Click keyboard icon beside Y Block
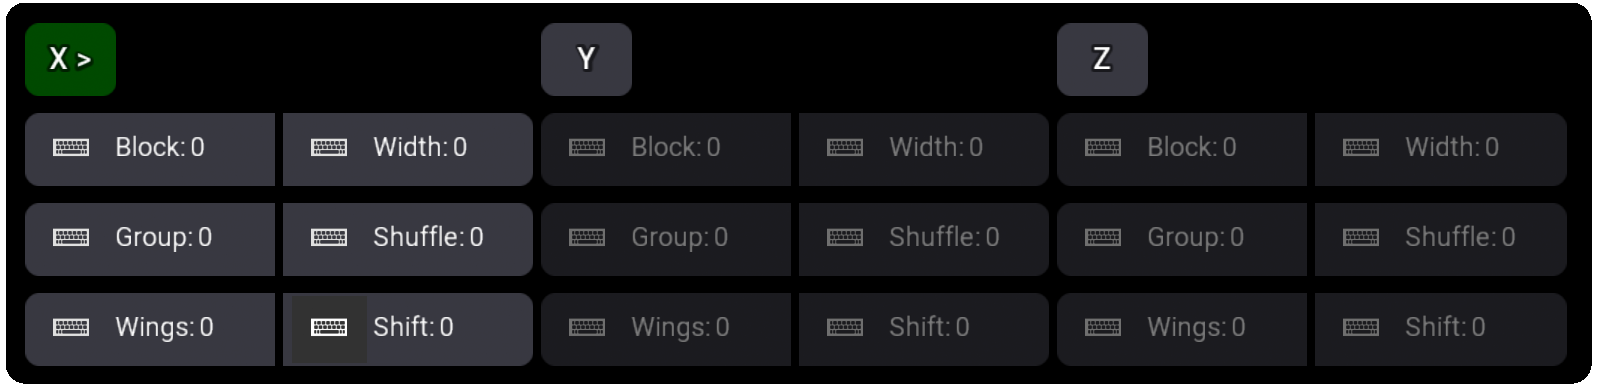This screenshot has width=1598, height=387. tap(587, 148)
